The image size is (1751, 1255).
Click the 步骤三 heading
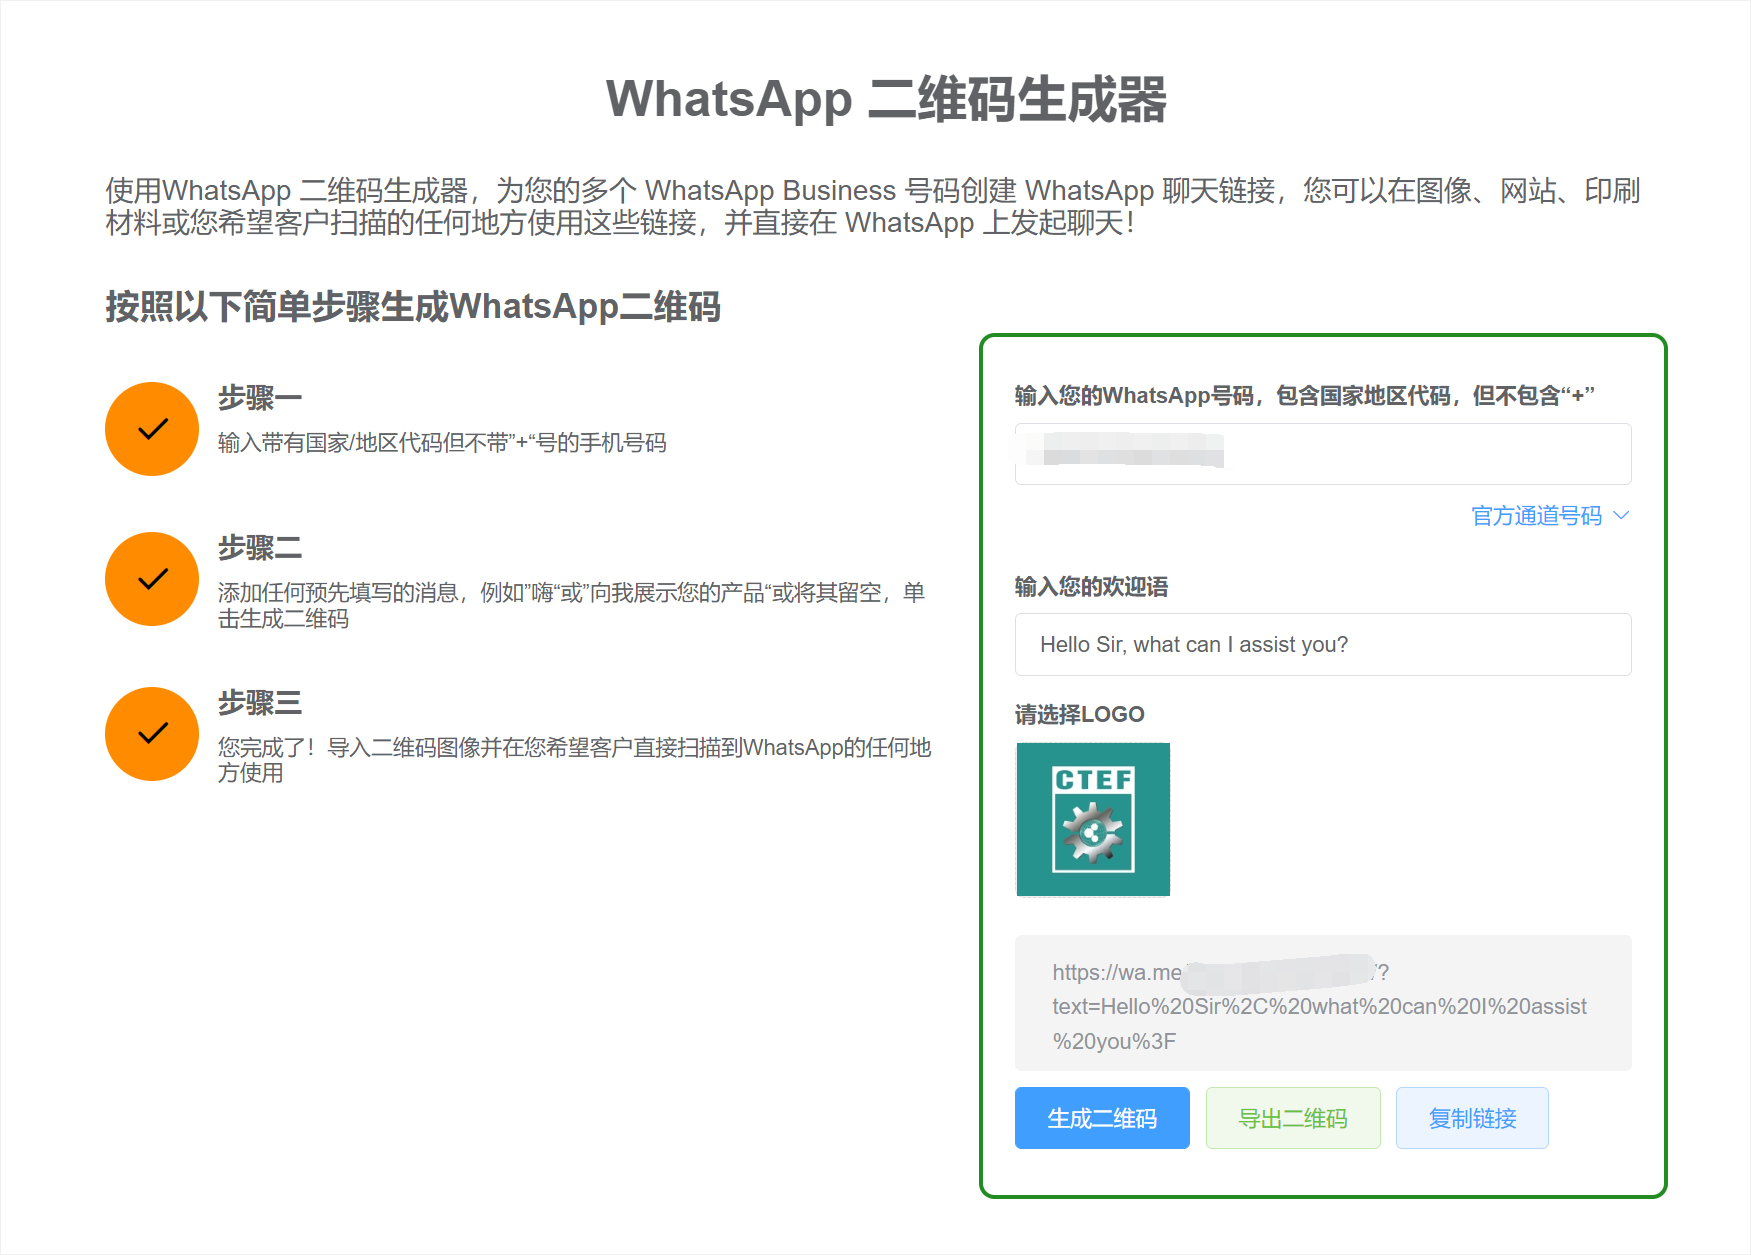[x=260, y=703]
